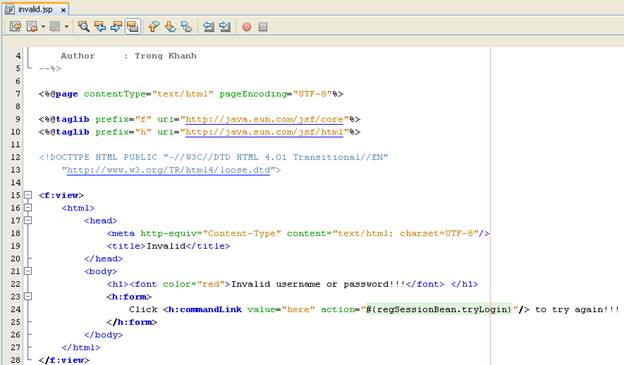Click Find Selection magnifier icon
The image size is (624, 365).
83,27
